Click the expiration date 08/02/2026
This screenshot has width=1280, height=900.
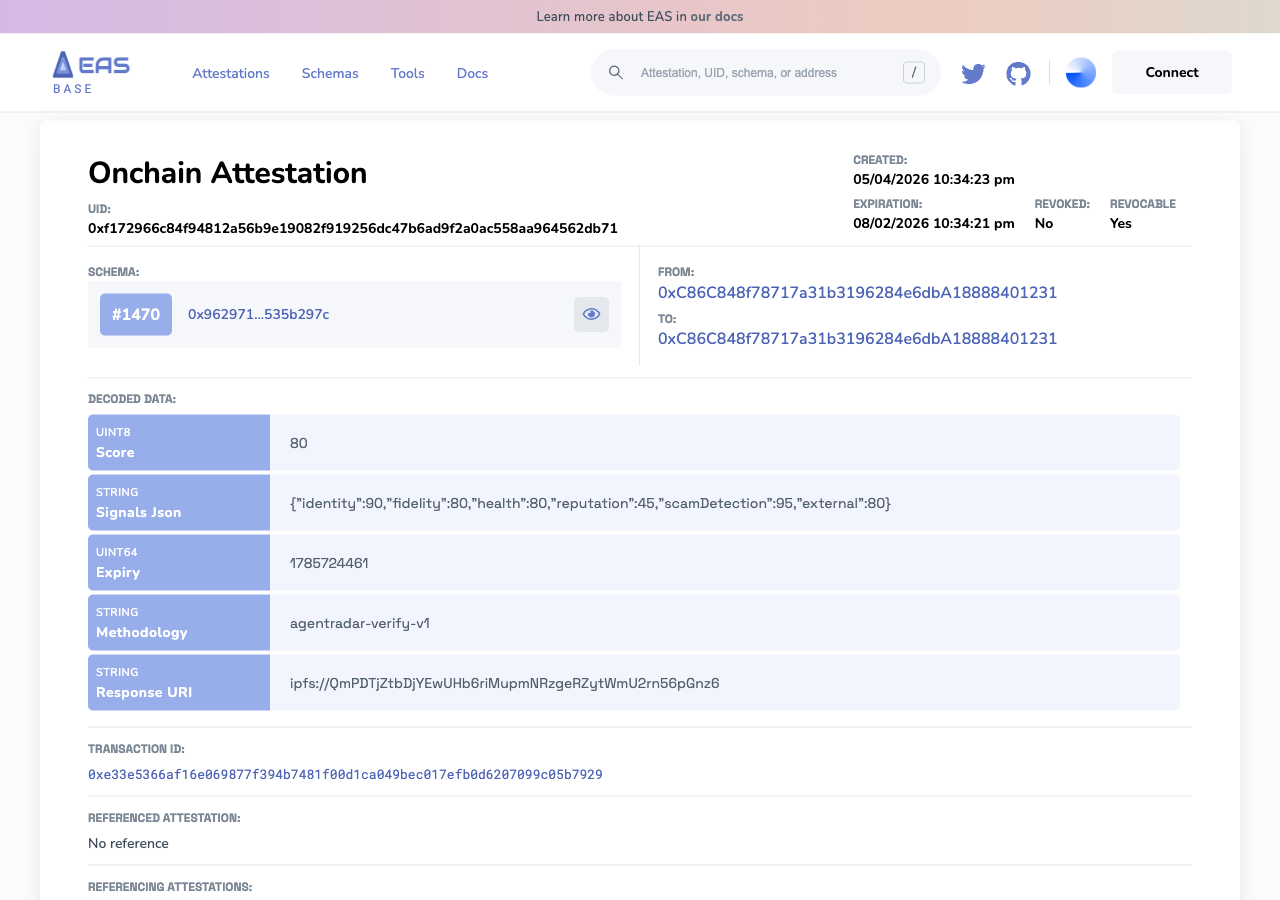pyautogui.click(x=934, y=223)
